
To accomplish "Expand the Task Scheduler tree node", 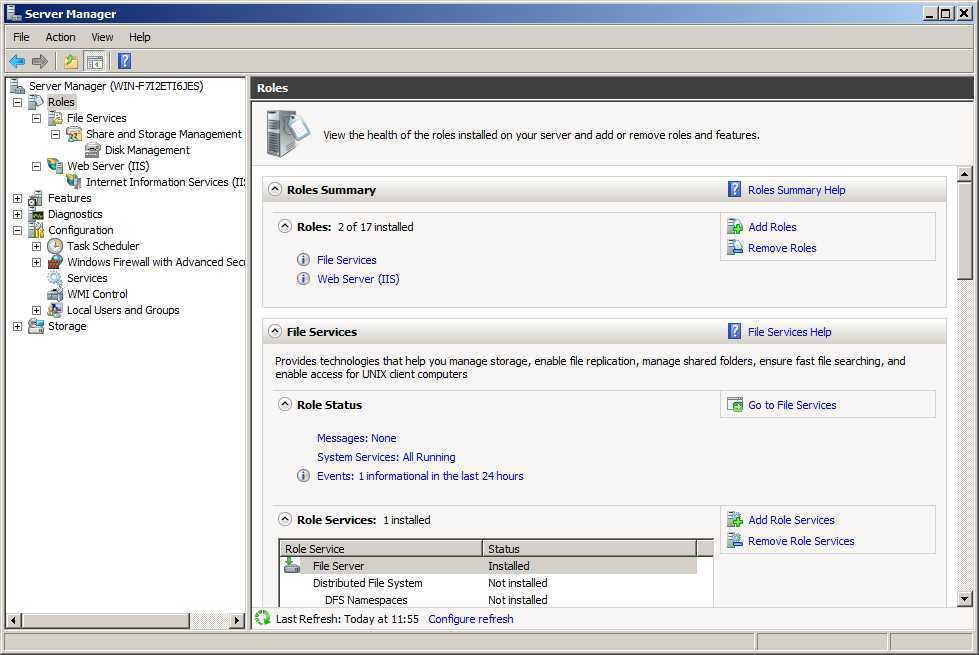I will click(36, 246).
